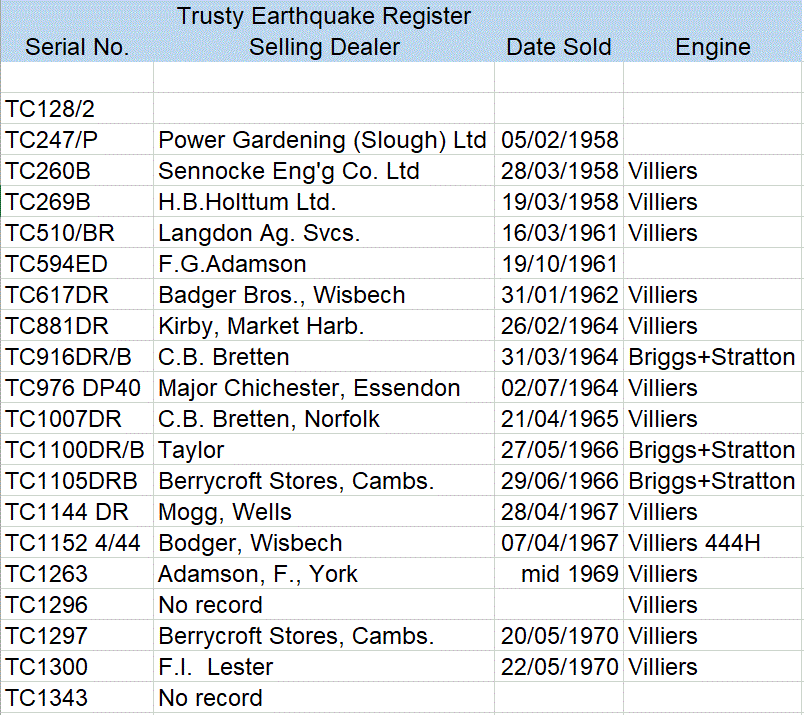804x715 pixels.
Task: Click the date cell 26/02/1964
Action: (559, 326)
